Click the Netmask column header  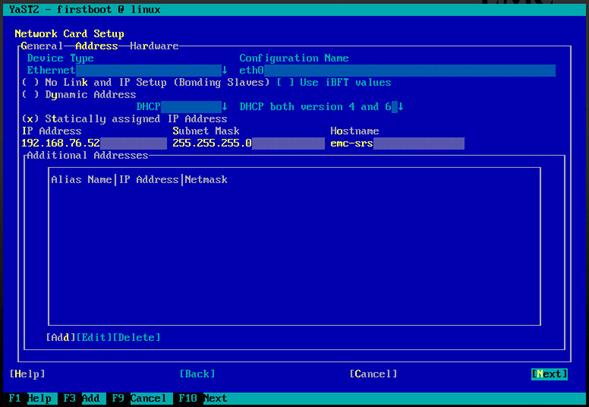point(206,180)
